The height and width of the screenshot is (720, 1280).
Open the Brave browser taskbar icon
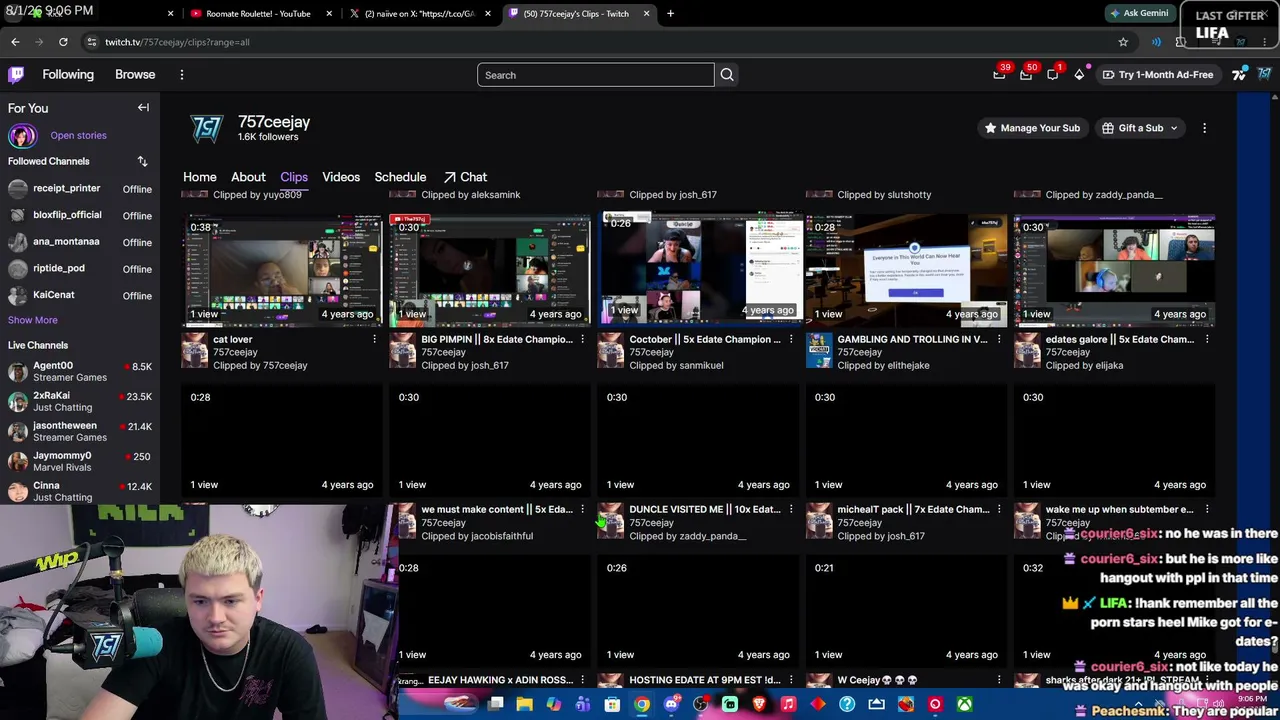point(759,705)
